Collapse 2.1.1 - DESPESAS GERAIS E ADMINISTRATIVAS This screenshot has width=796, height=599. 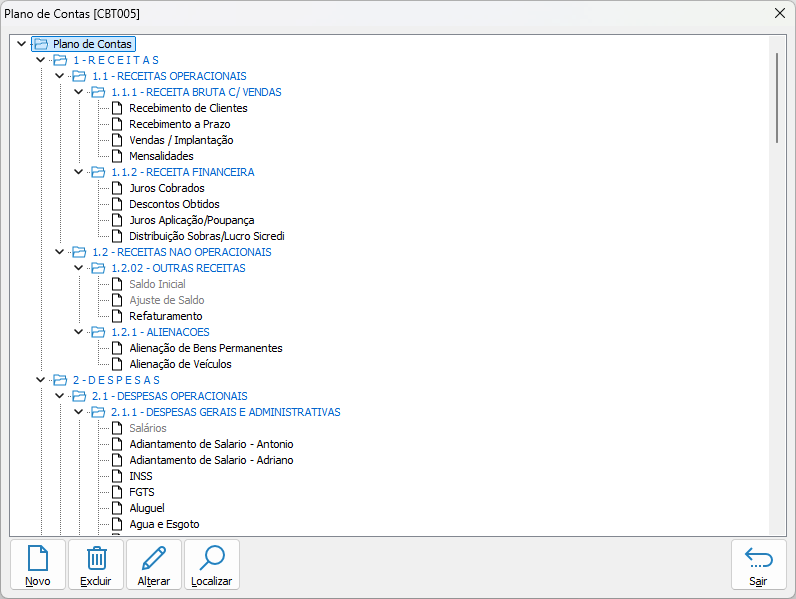point(79,412)
